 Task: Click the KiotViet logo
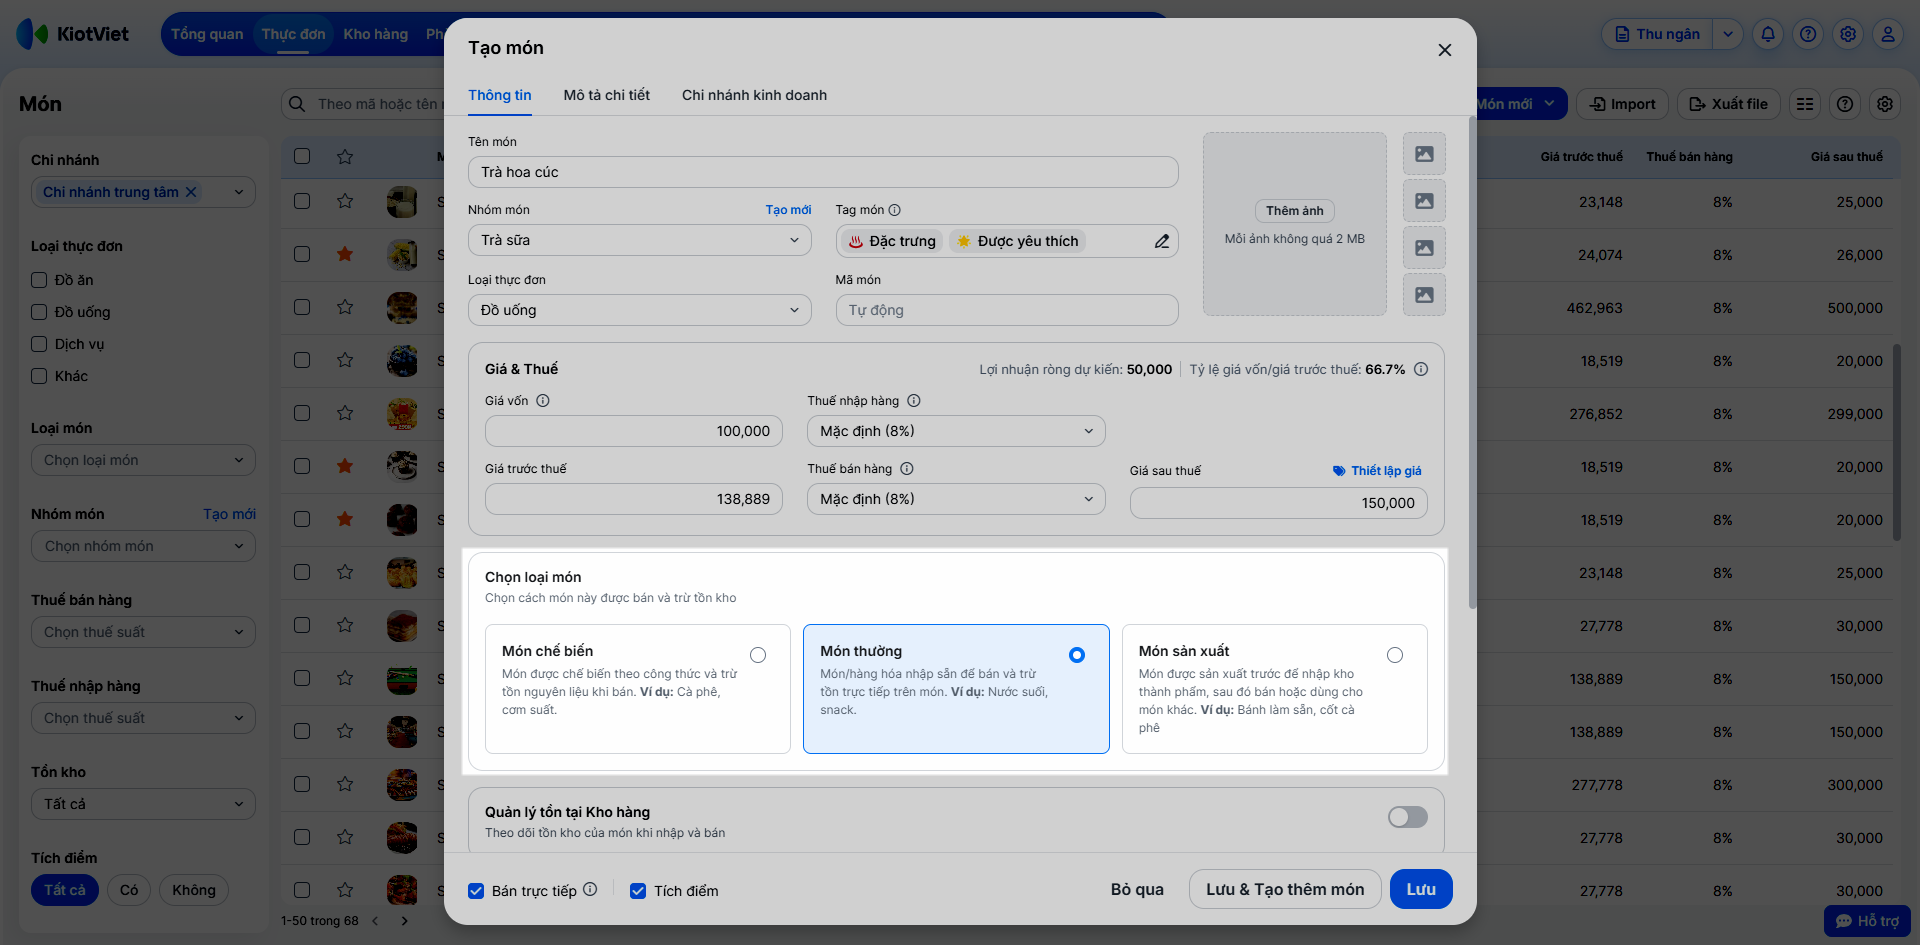point(73,34)
